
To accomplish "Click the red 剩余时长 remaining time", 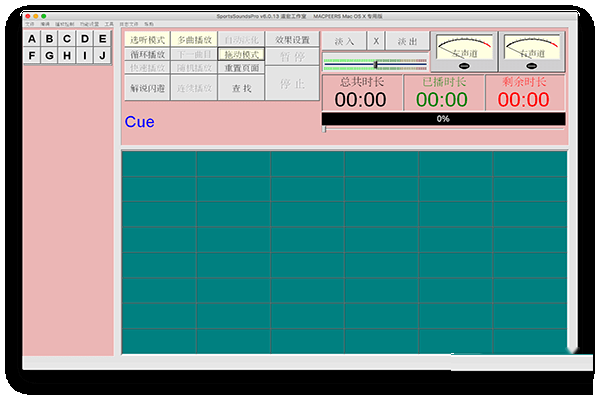I will click(525, 93).
